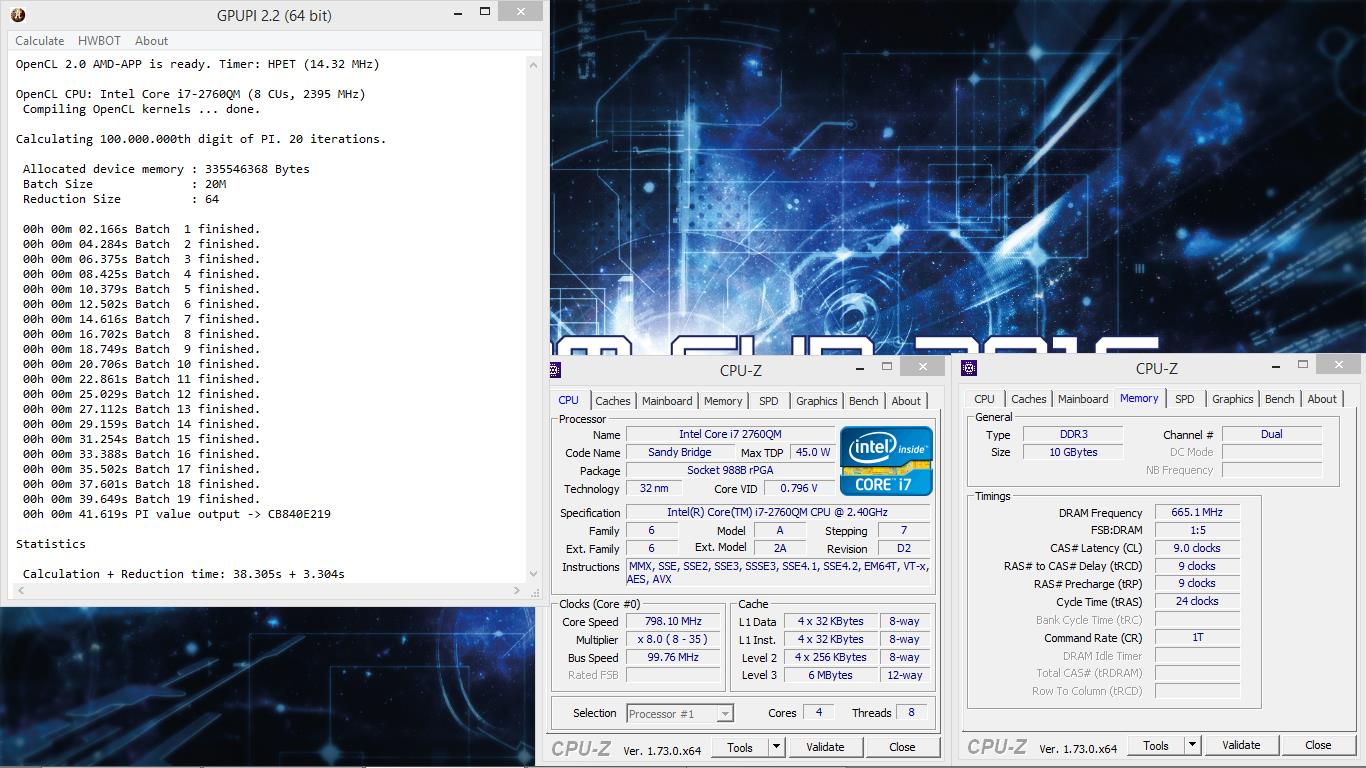
Task: Click the Core Speed value 798.10 MHz
Action: 673,622
